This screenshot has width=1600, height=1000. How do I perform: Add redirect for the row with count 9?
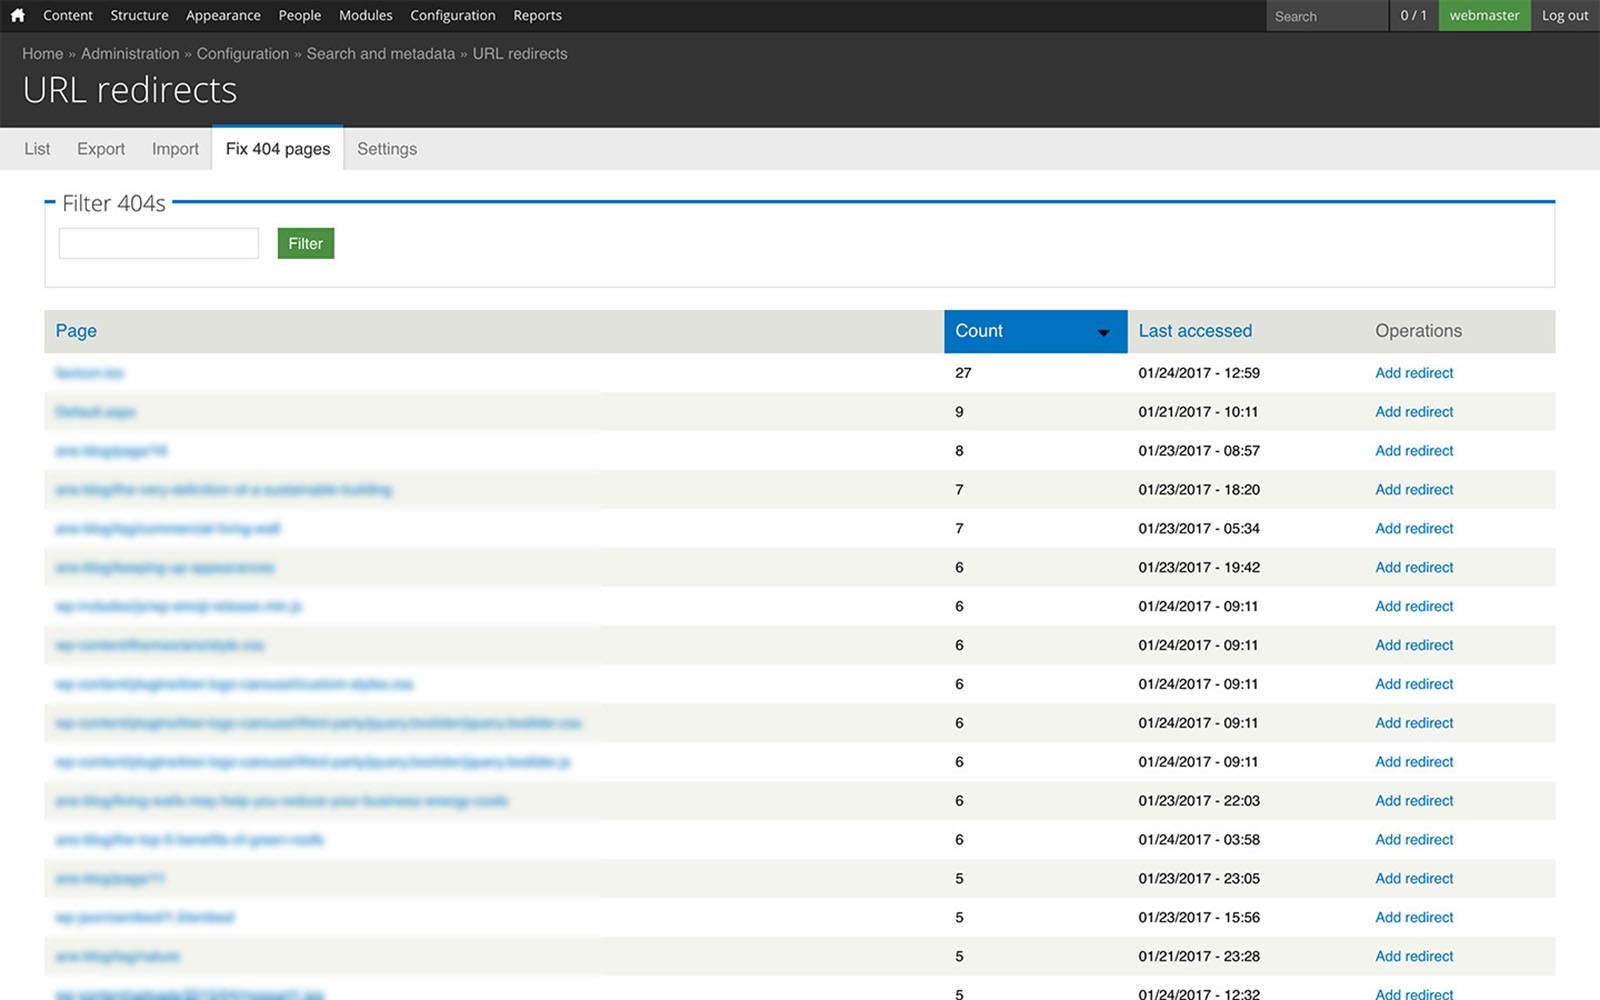1414,412
